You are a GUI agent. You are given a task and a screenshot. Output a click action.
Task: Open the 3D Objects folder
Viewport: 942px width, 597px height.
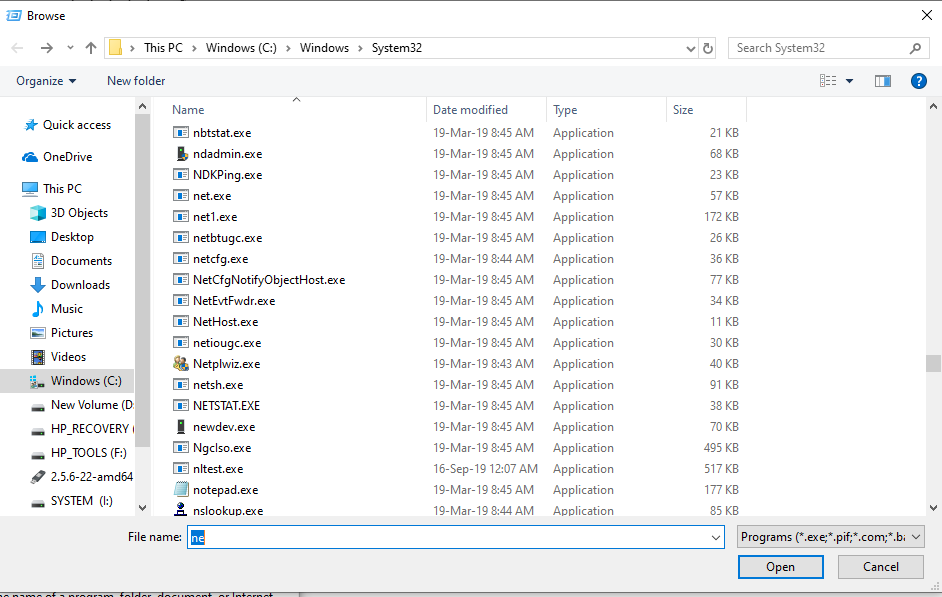coord(79,213)
